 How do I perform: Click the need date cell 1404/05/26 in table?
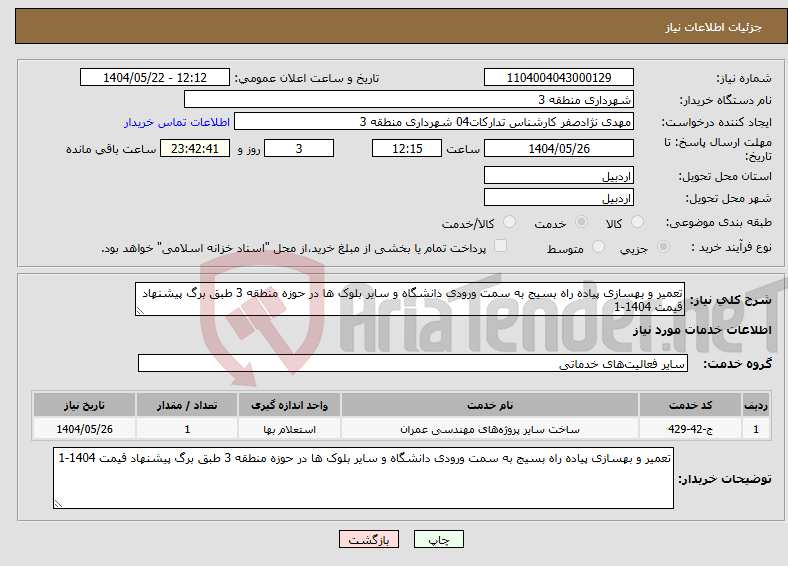[84, 429]
